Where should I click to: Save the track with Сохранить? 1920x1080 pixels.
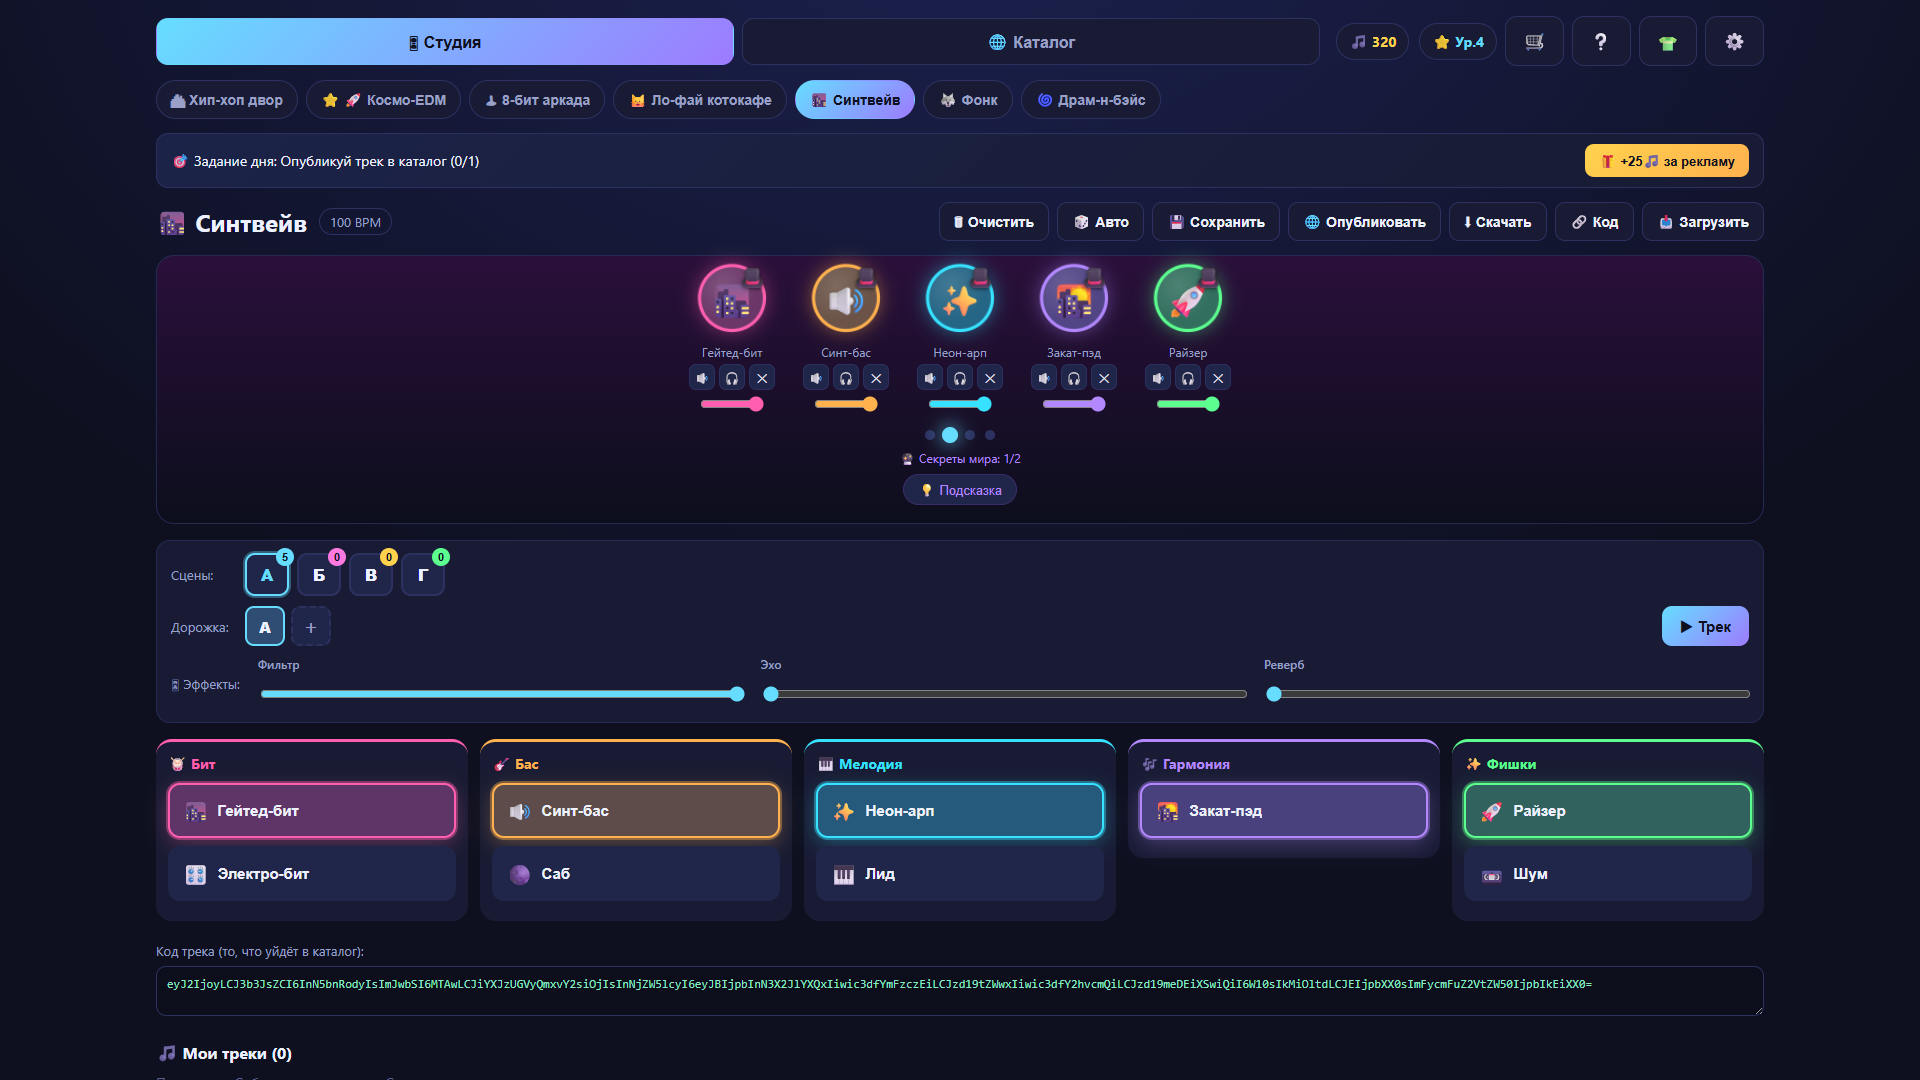click(1216, 222)
